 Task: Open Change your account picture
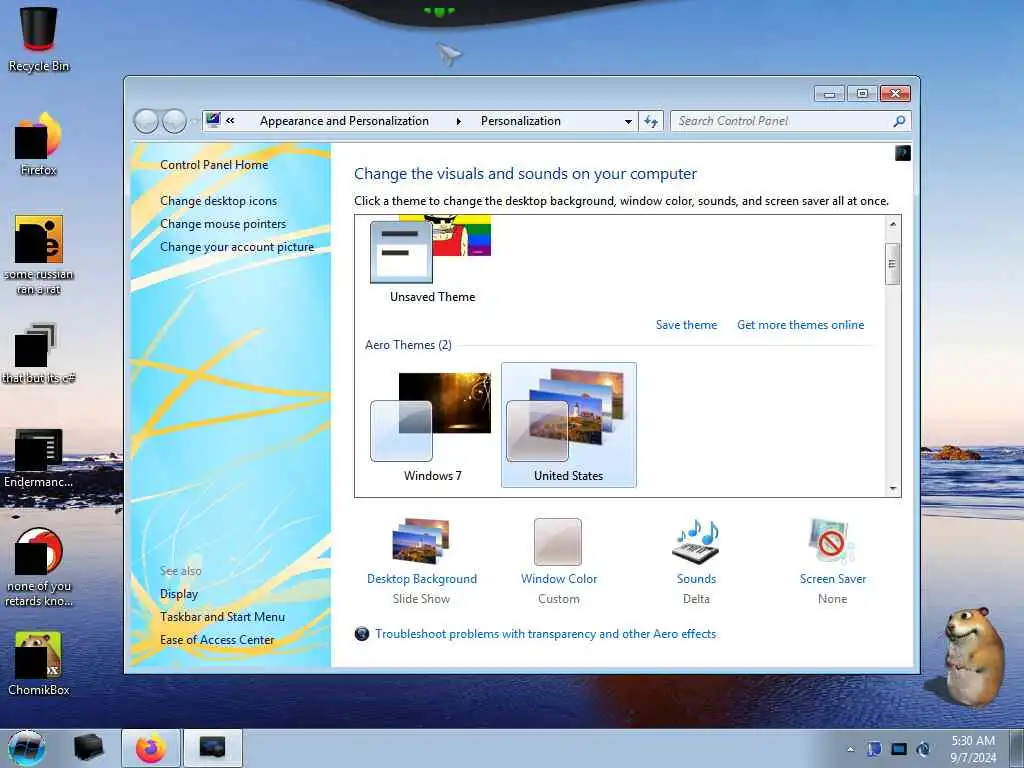click(237, 247)
